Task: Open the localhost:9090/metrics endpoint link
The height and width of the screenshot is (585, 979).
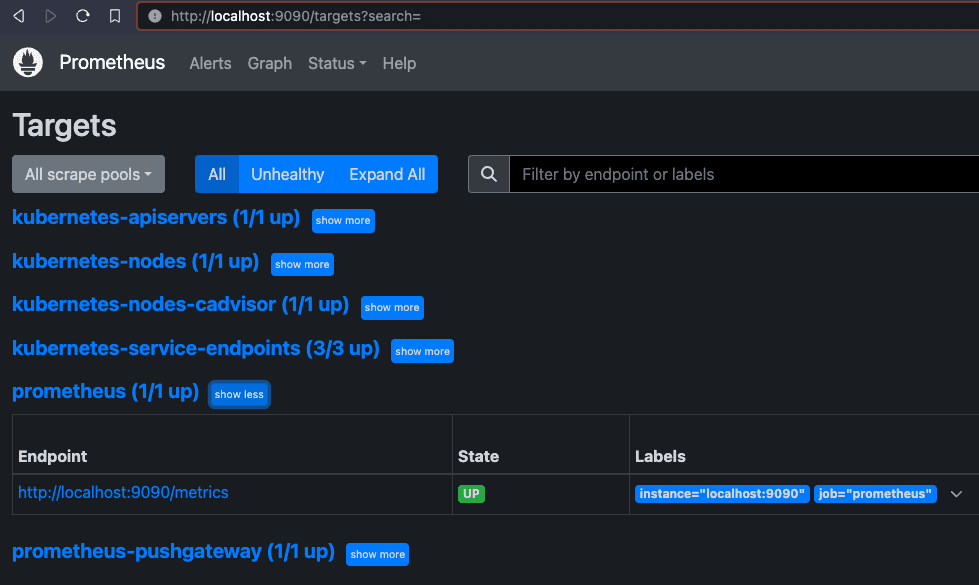Action: tap(123, 492)
